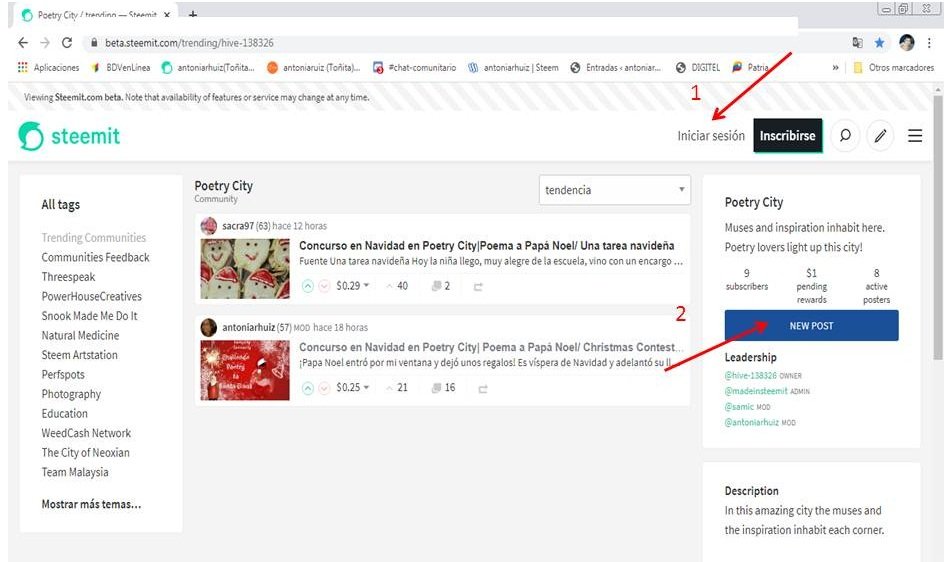Open the Christmas Contest post title
Viewport: 948px width, 562px height.
point(490,347)
